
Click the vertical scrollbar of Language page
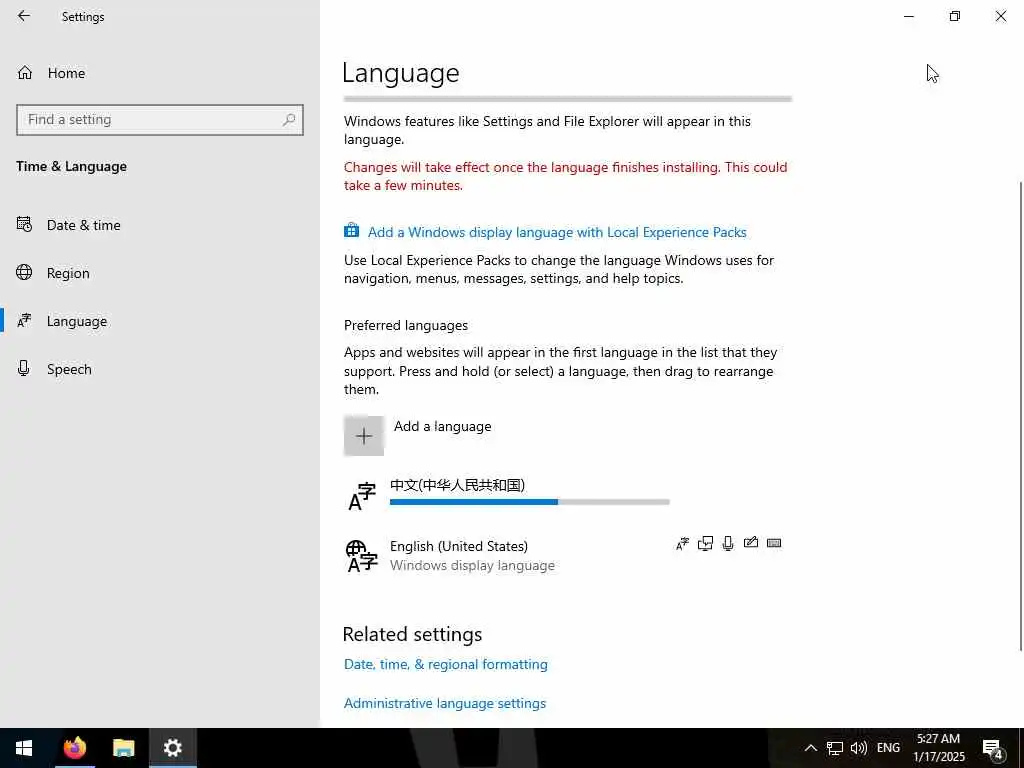[x=1021, y=415]
